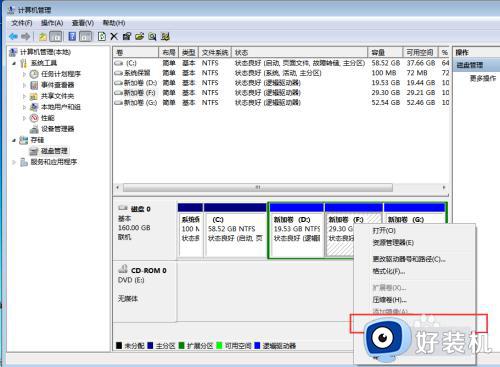Click the gray Forward arrow in toolbar
The height and width of the screenshot is (367, 500).
[26, 36]
